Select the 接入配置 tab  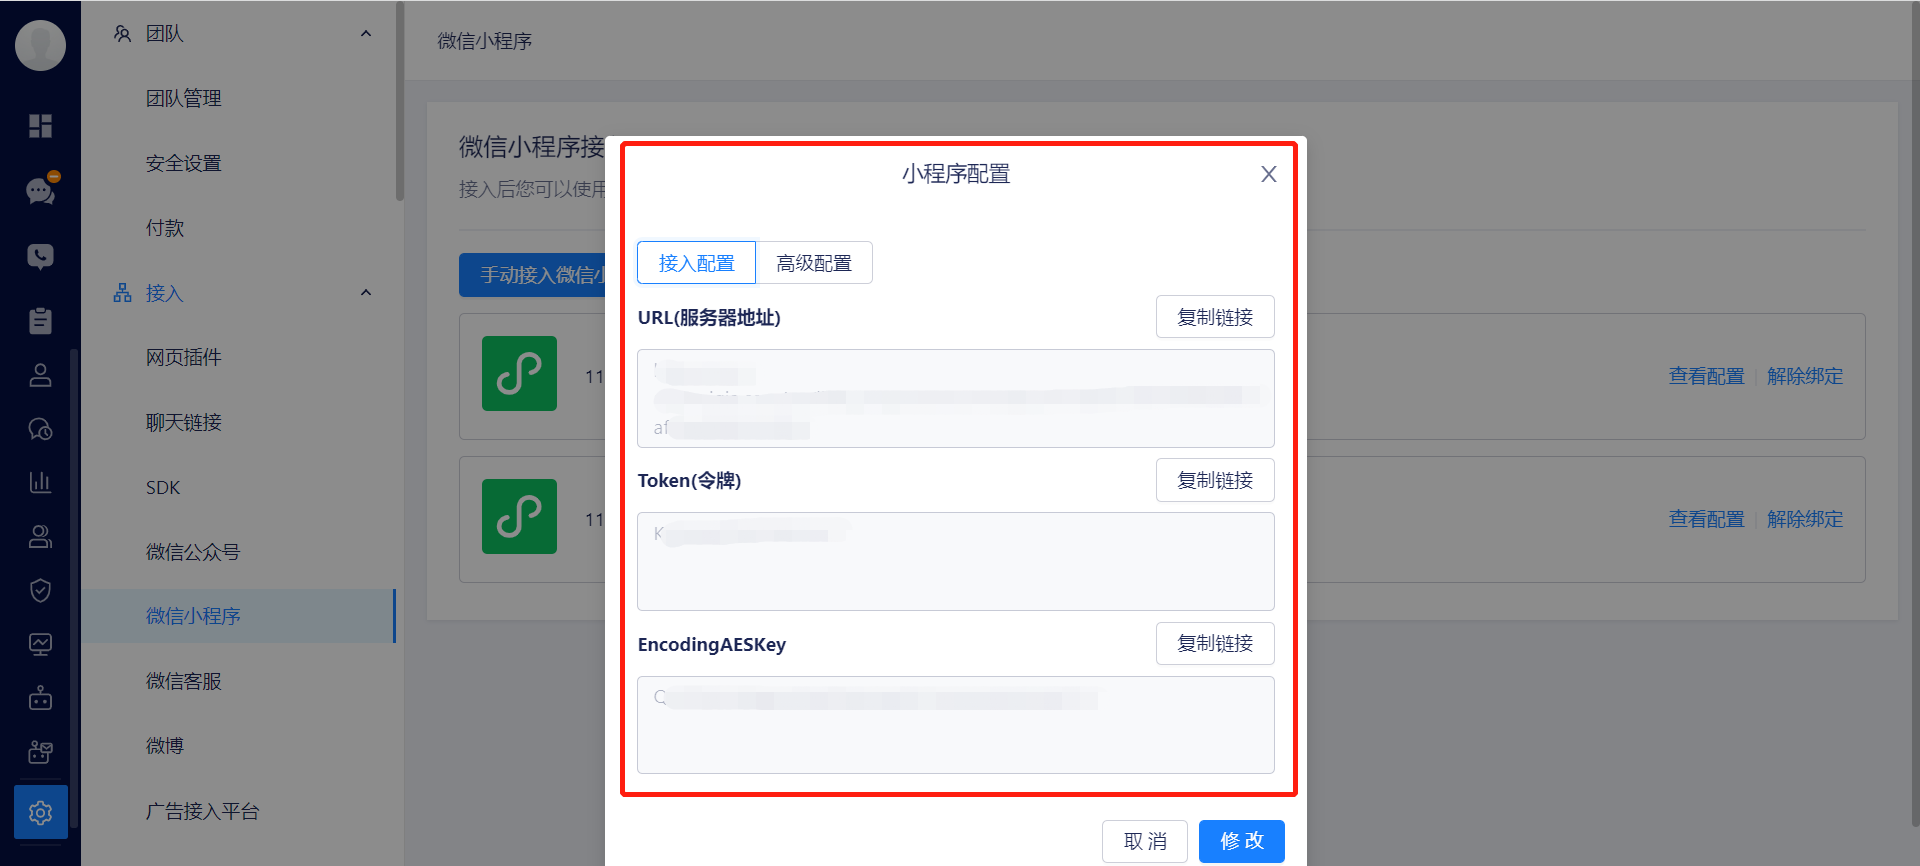pos(696,263)
